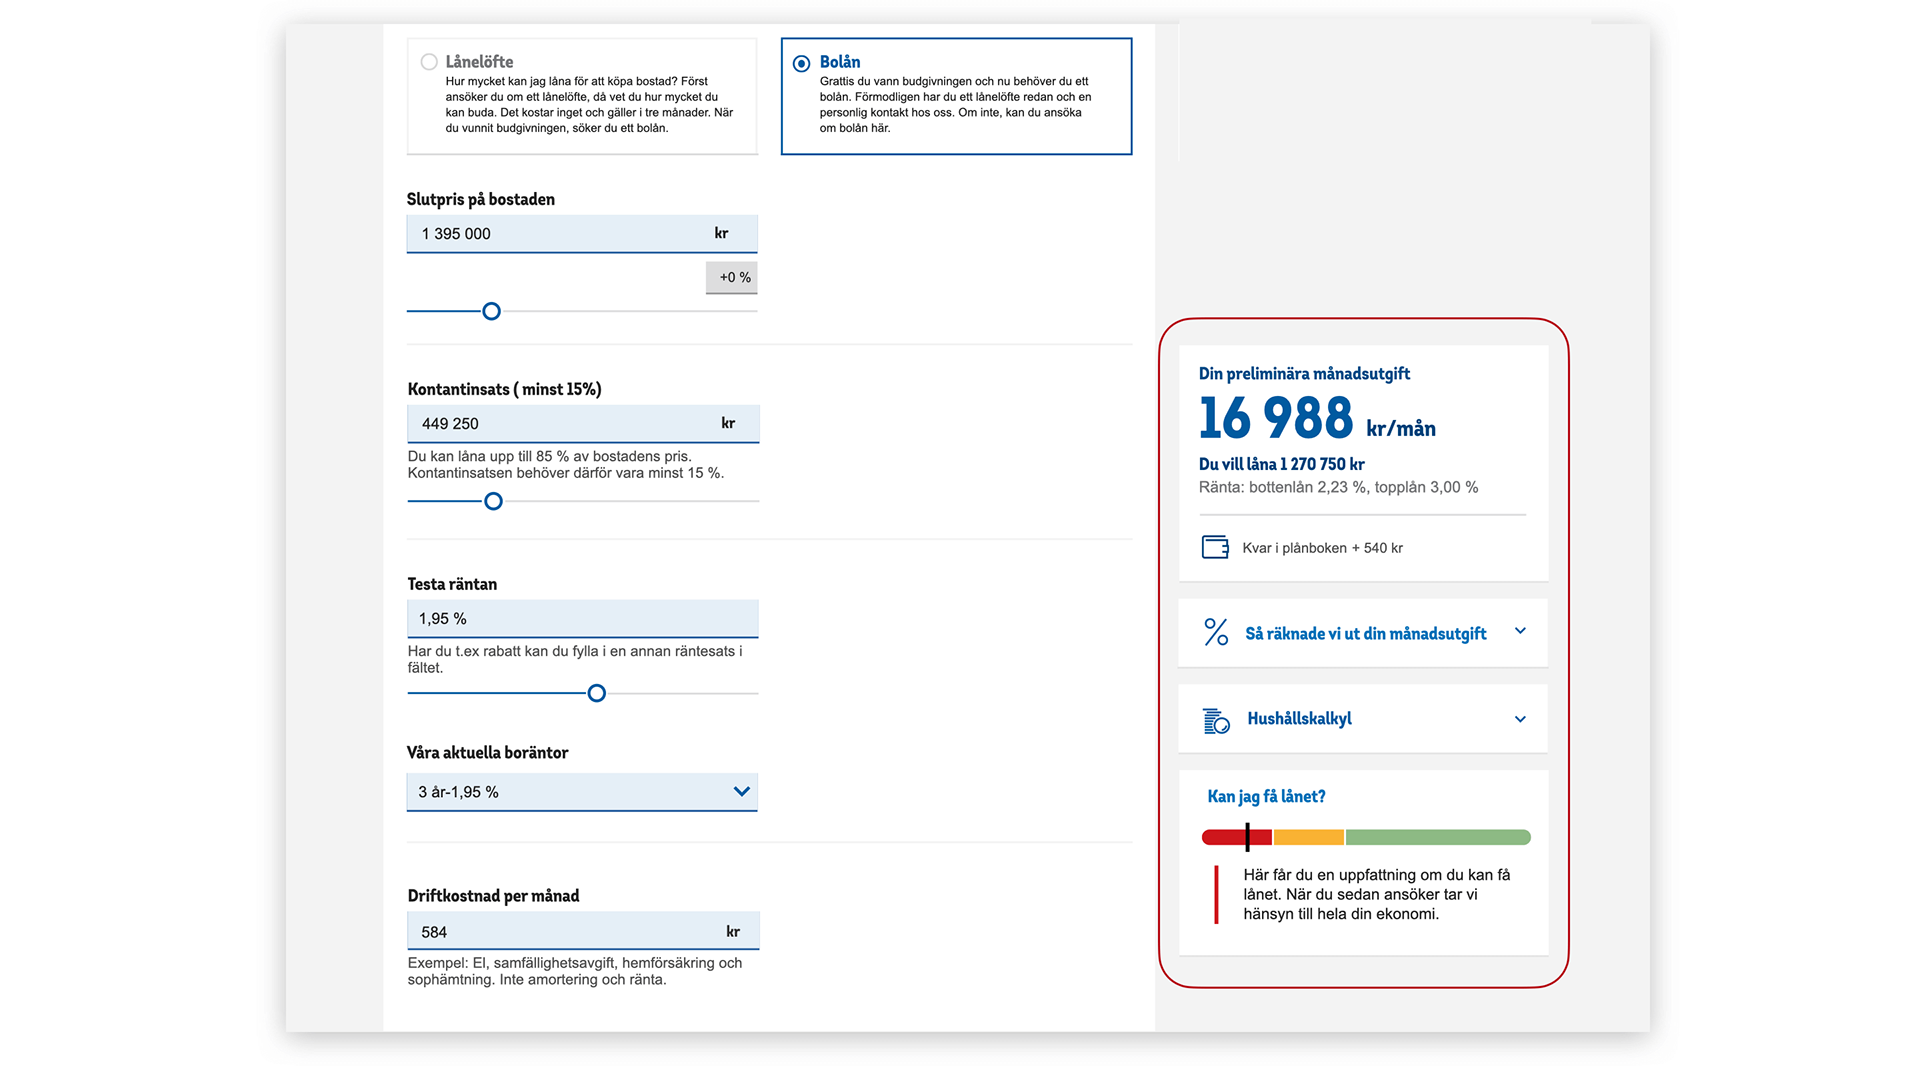
Task: Click the Bolån description paragraph
Action: pyautogui.click(x=955, y=105)
